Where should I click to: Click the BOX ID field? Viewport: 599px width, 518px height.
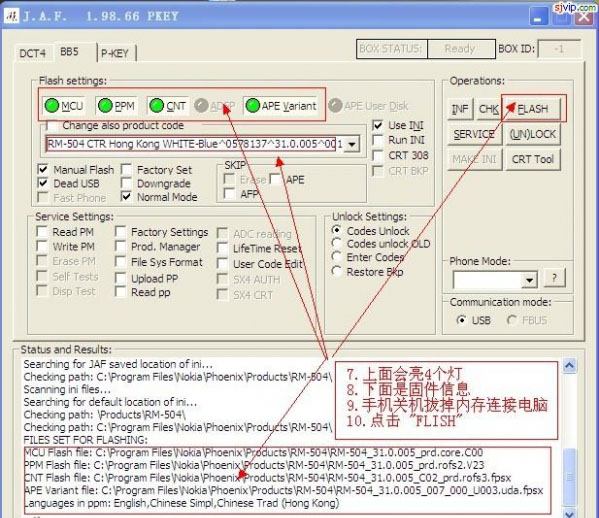tap(559, 49)
